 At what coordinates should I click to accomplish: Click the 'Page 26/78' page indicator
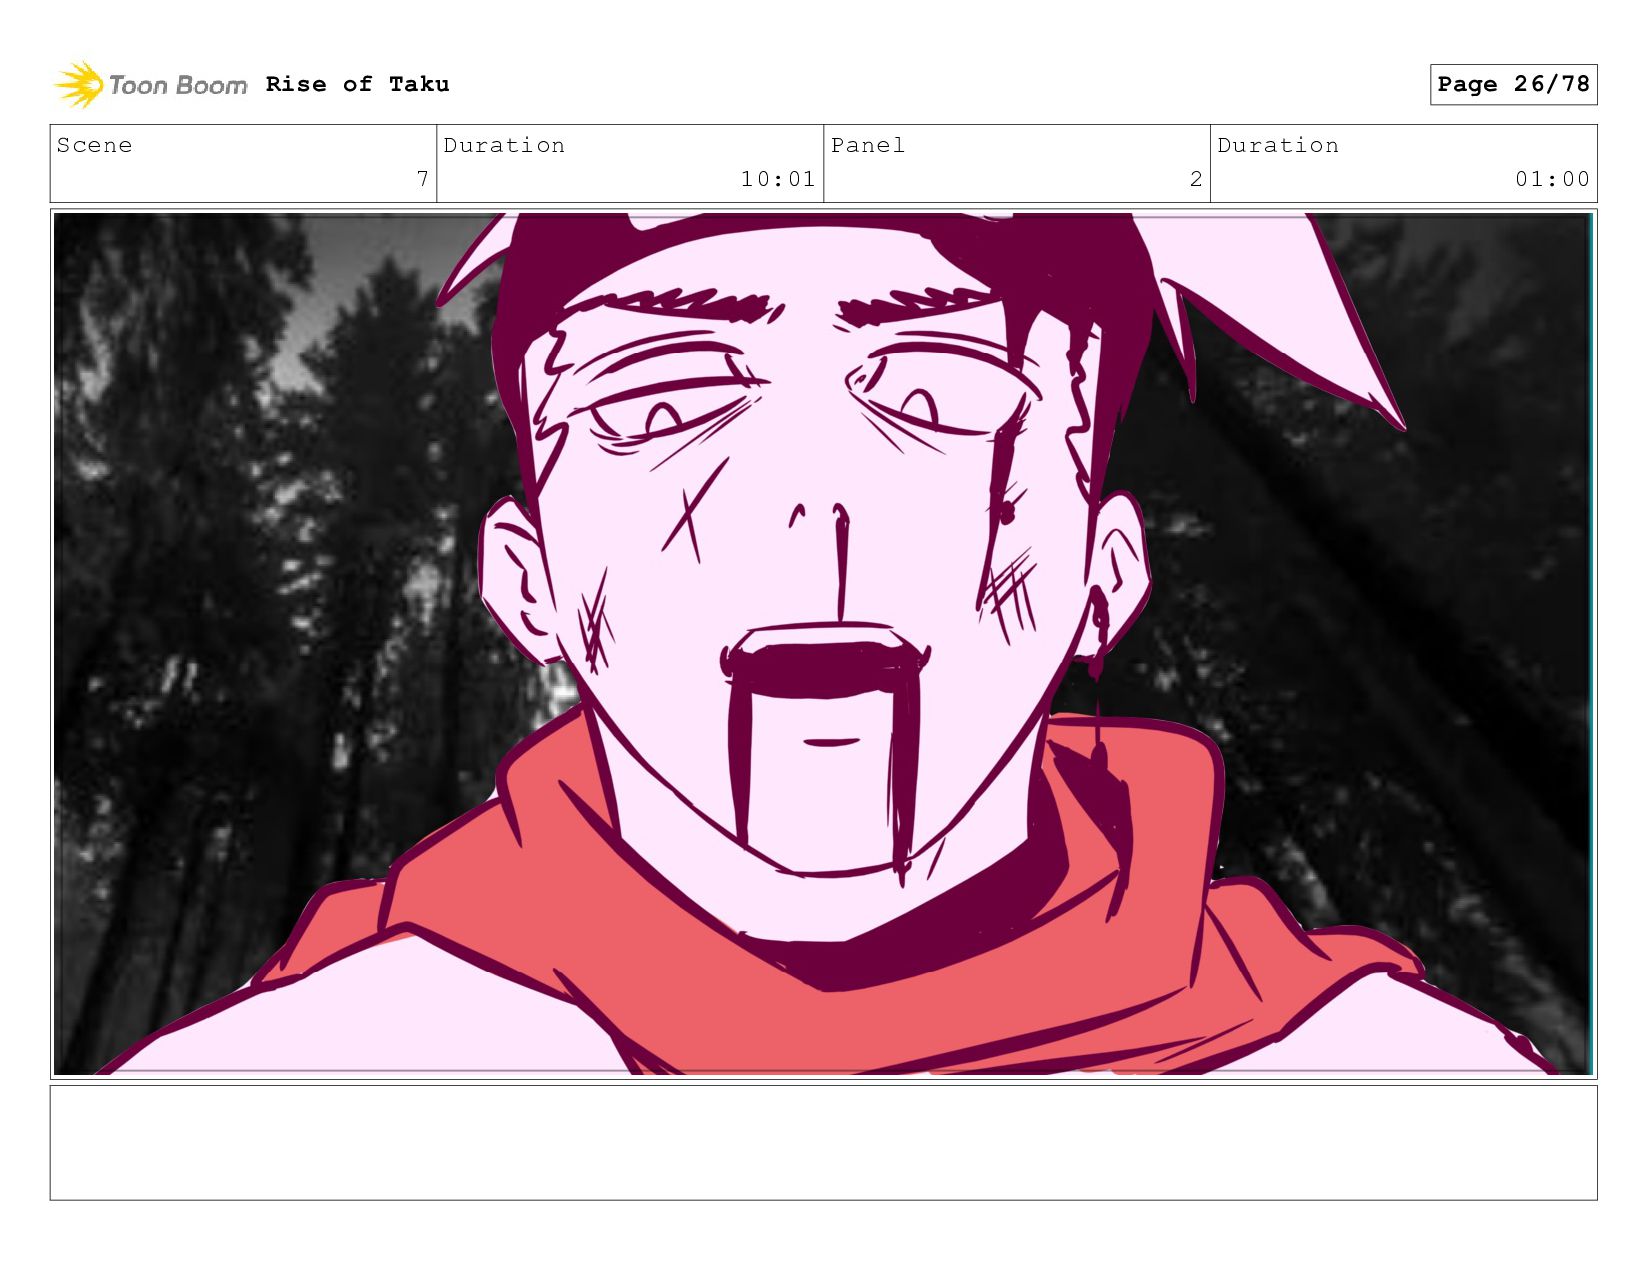[1513, 84]
